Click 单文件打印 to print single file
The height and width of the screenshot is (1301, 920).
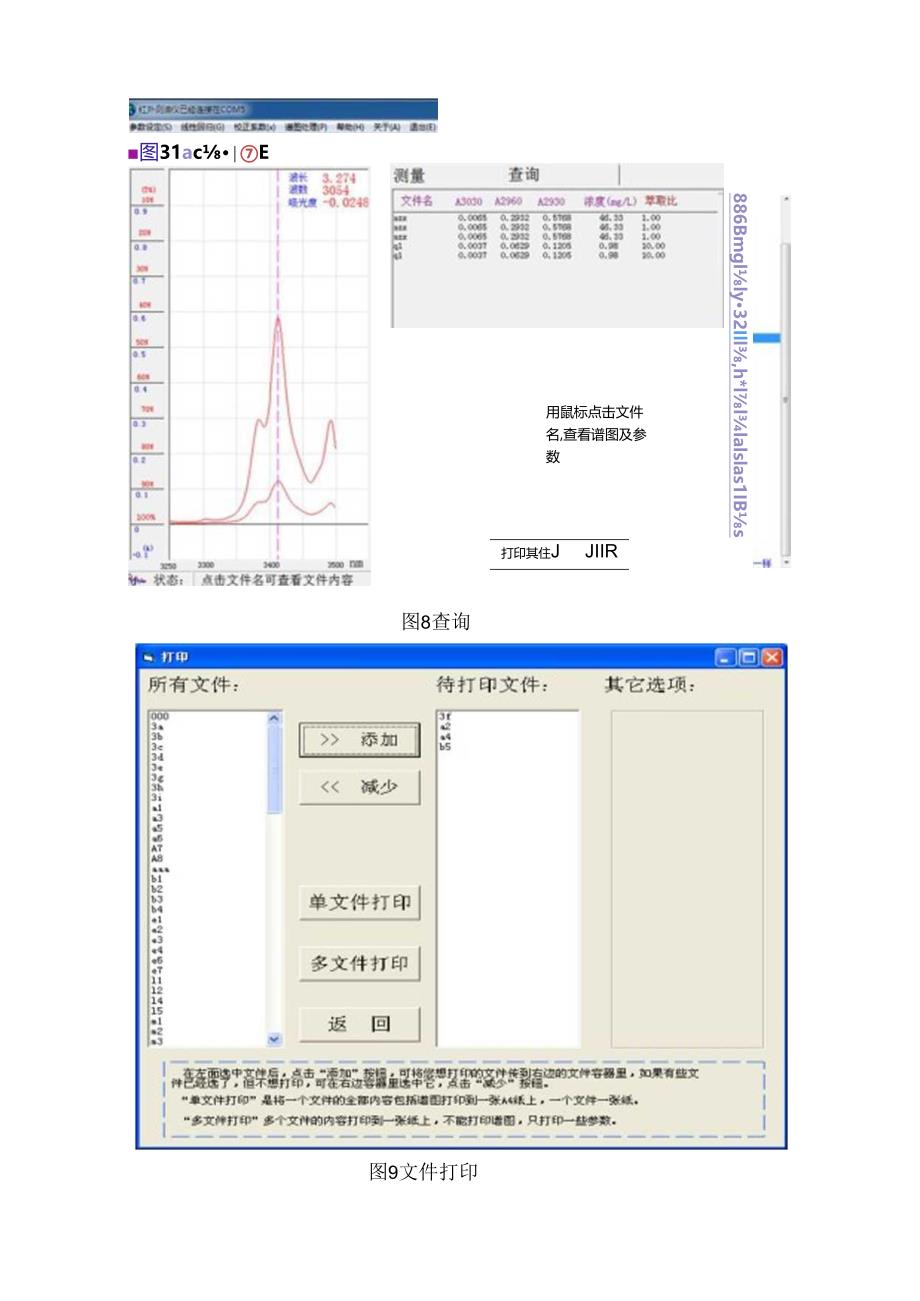point(359,902)
